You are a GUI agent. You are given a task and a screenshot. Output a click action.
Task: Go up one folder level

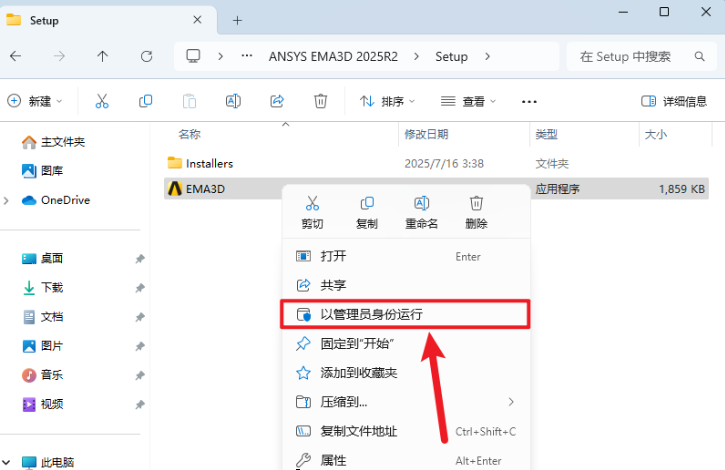tap(103, 56)
